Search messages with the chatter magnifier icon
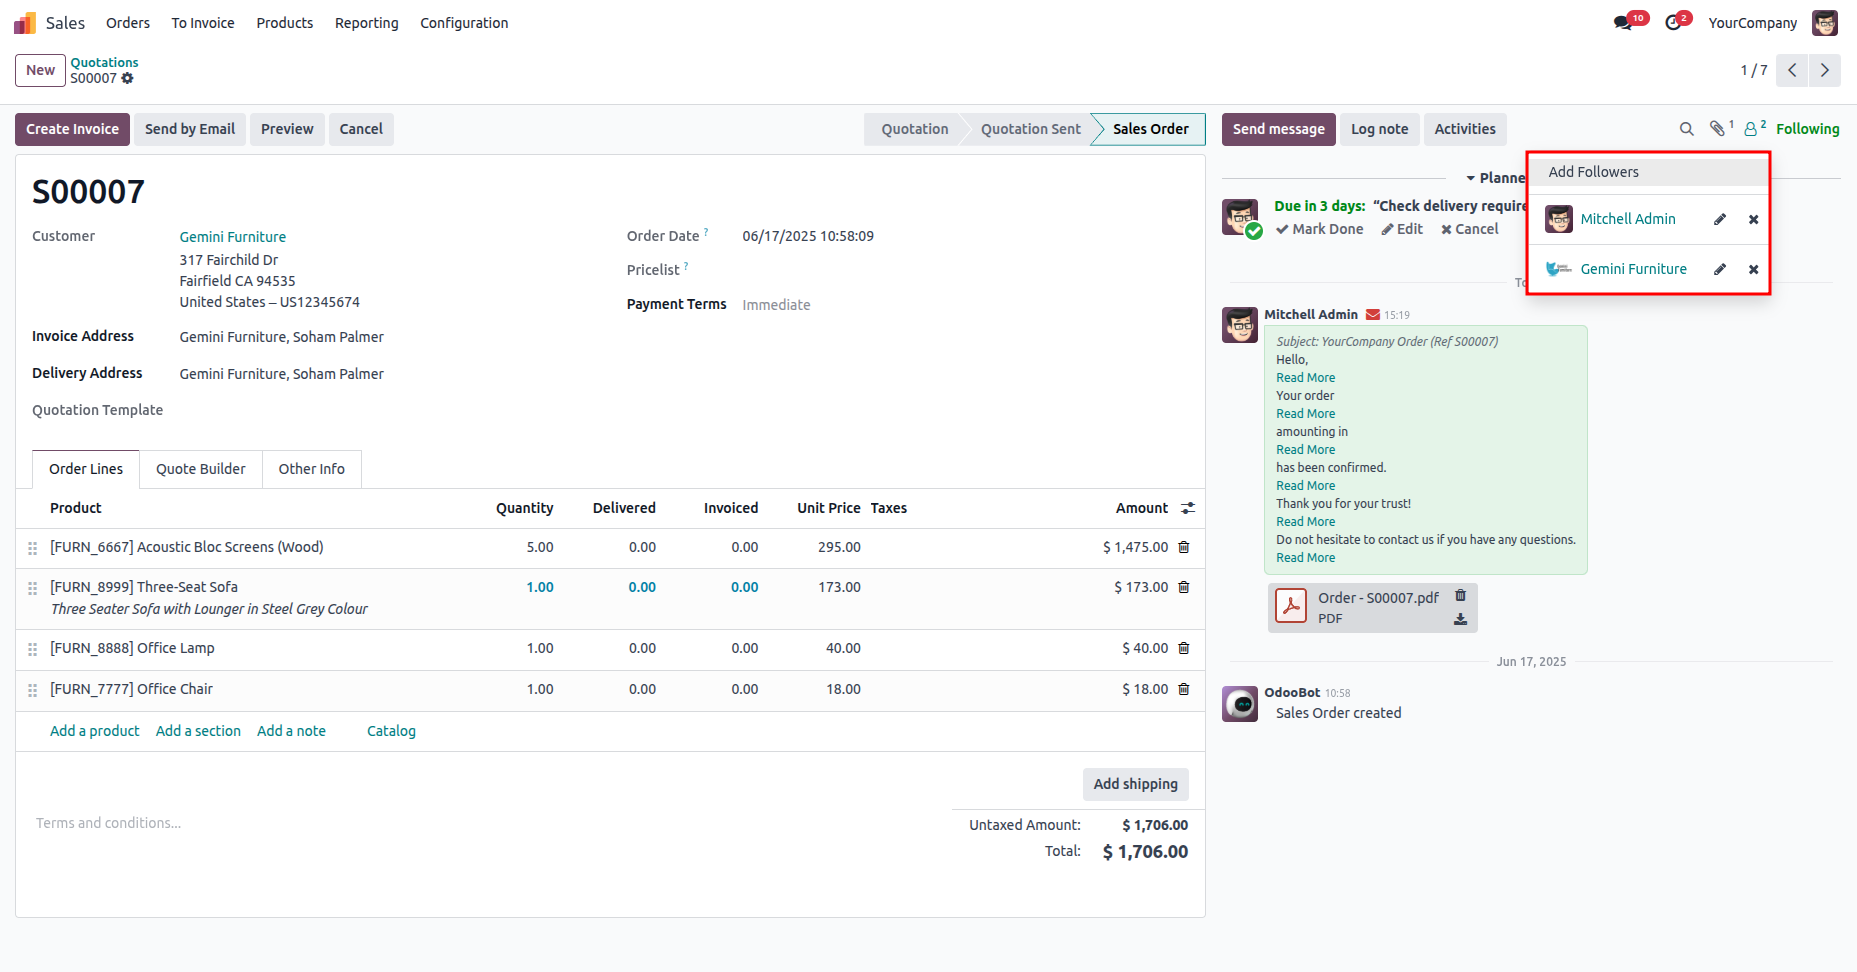Viewport: 1857px width, 972px height. coord(1686,129)
